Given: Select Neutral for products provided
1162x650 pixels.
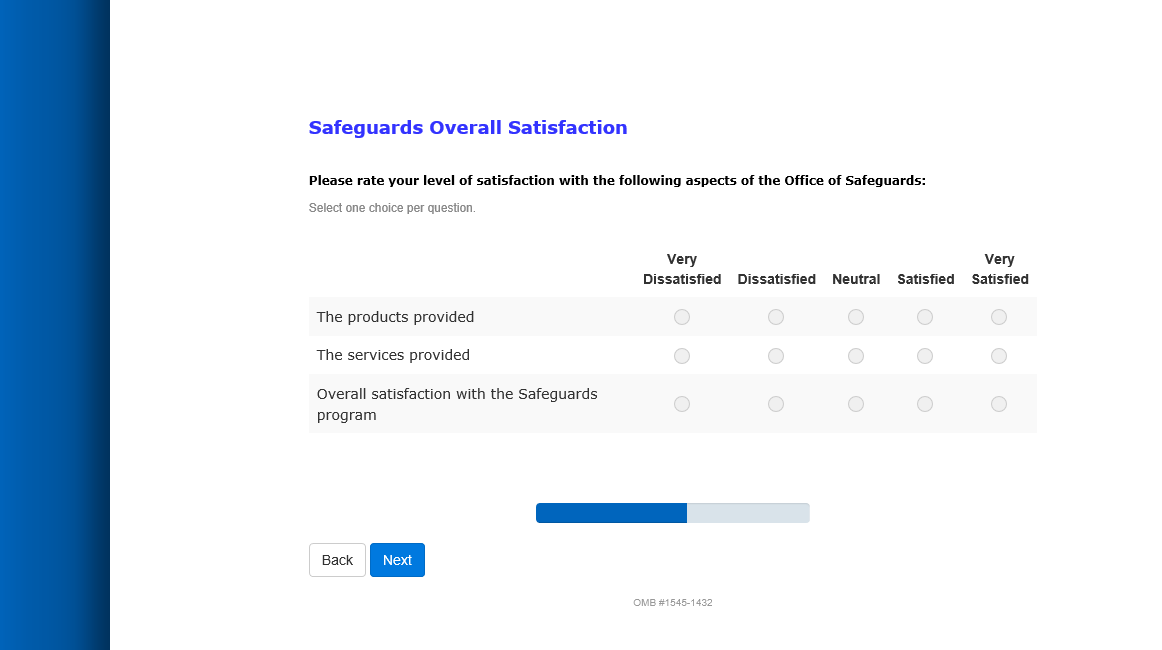Looking at the screenshot, I should (856, 317).
